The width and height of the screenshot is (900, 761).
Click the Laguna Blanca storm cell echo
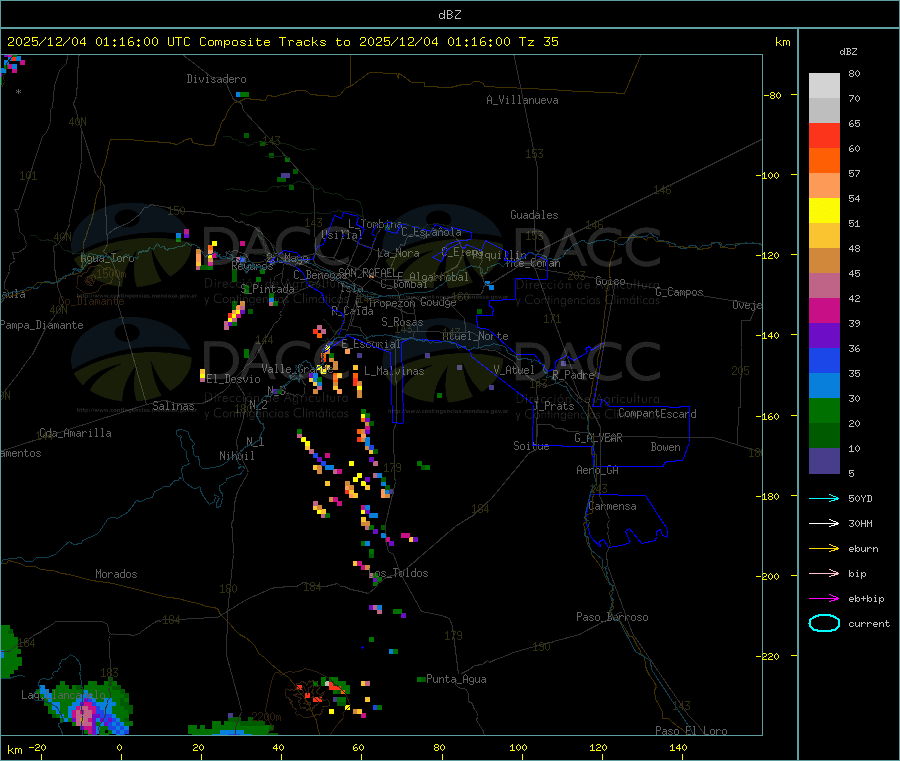[x=87, y=709]
